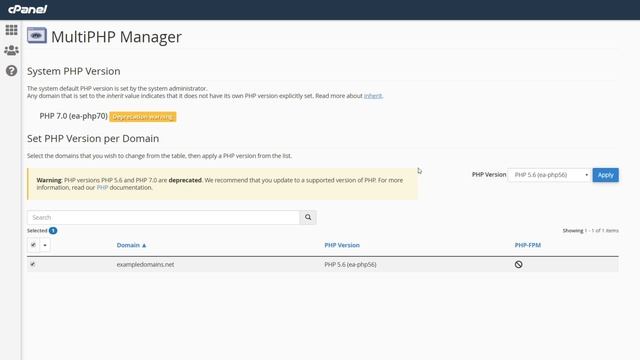Click the PHP 5.6 (ea-php56) version cell
640x360 pixels.
pos(350,264)
